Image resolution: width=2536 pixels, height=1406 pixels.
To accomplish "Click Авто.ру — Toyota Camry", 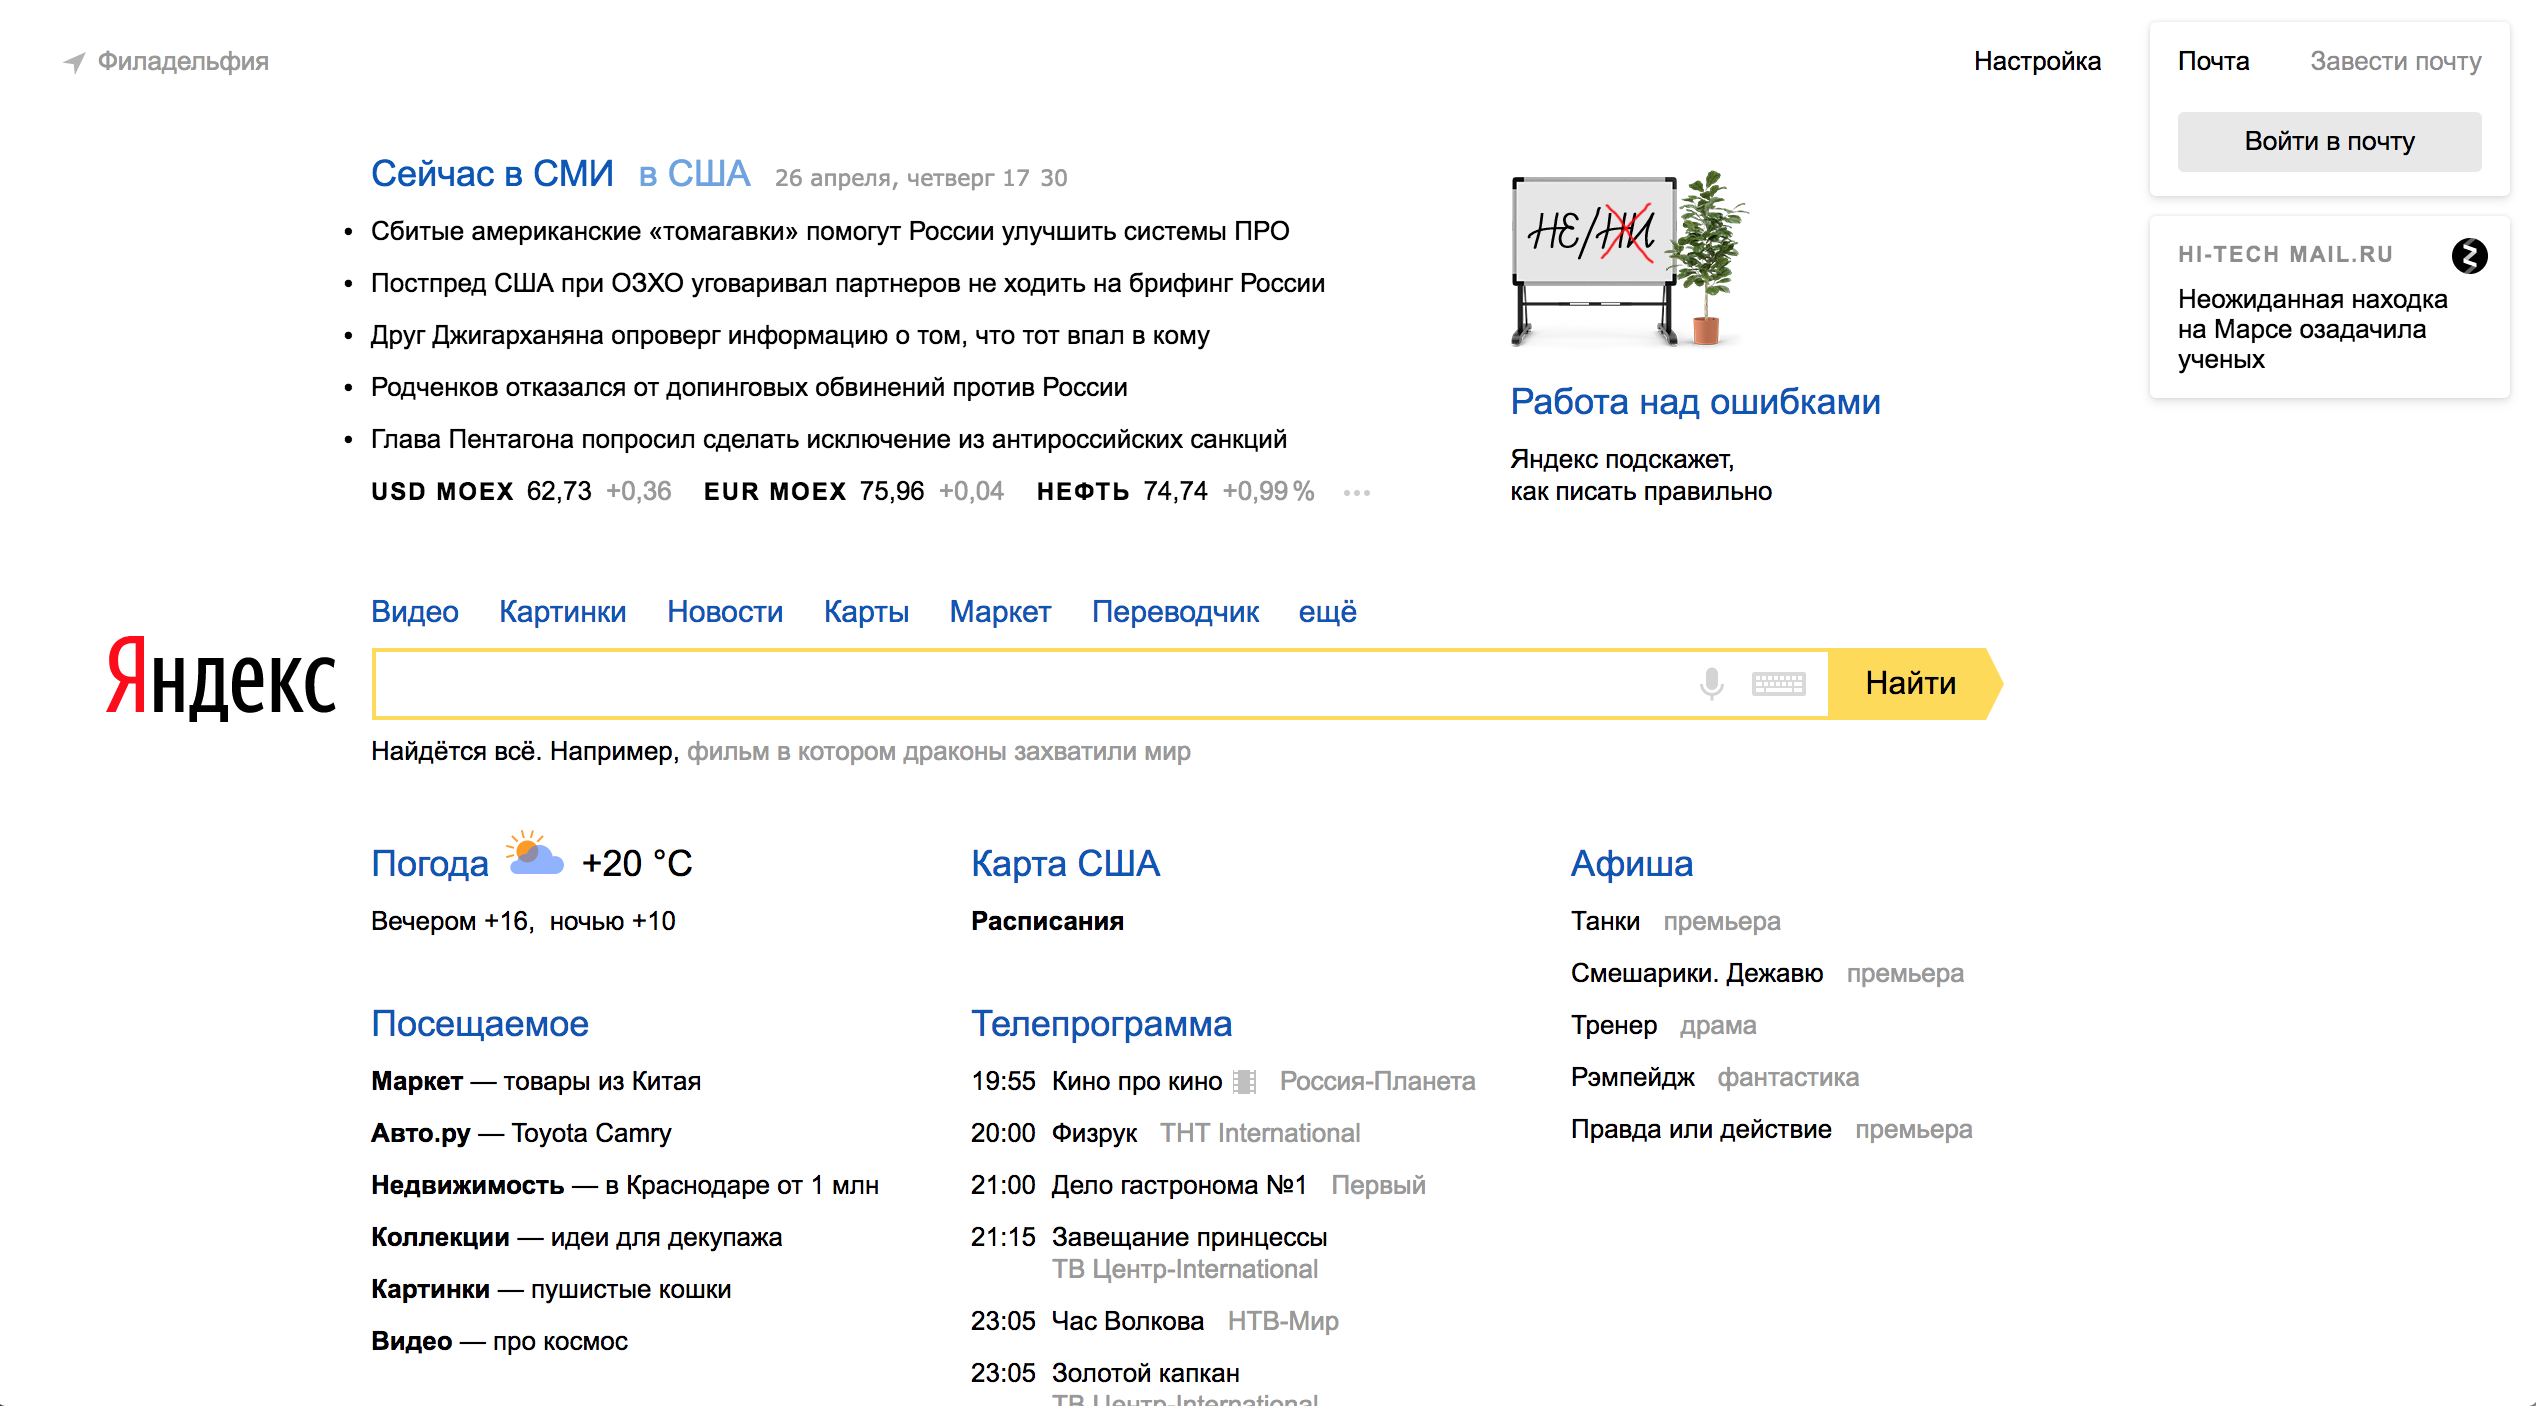I will [521, 1133].
